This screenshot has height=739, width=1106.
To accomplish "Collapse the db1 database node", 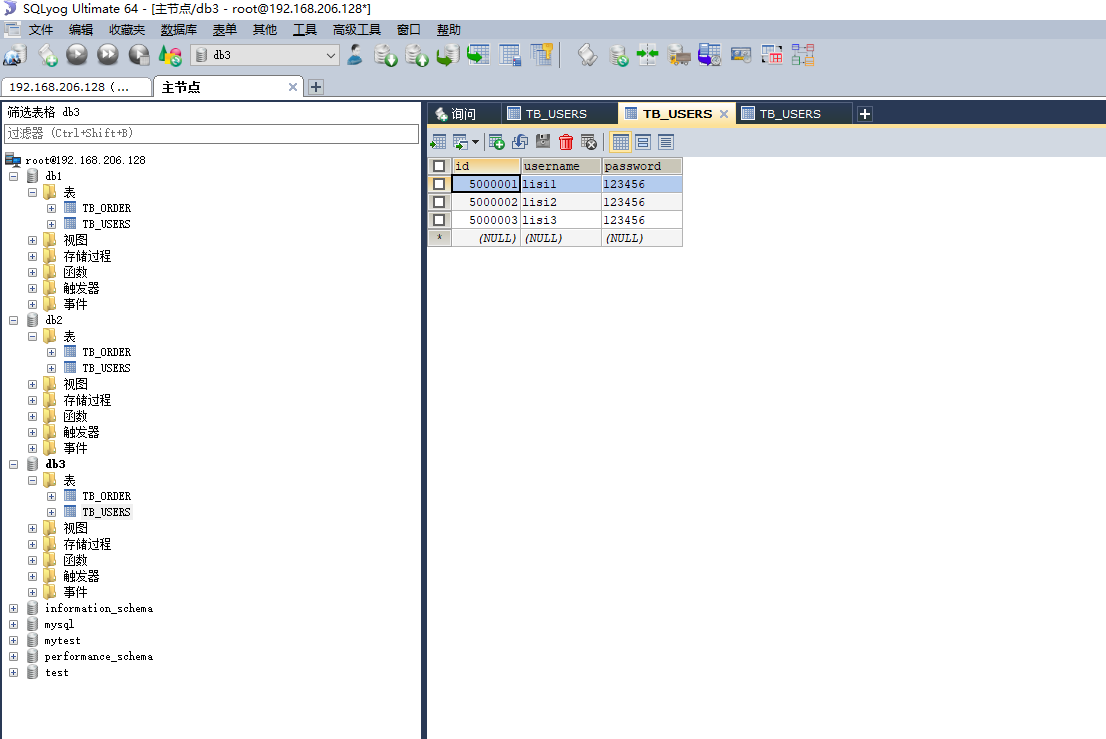I will pyautogui.click(x=13, y=176).
